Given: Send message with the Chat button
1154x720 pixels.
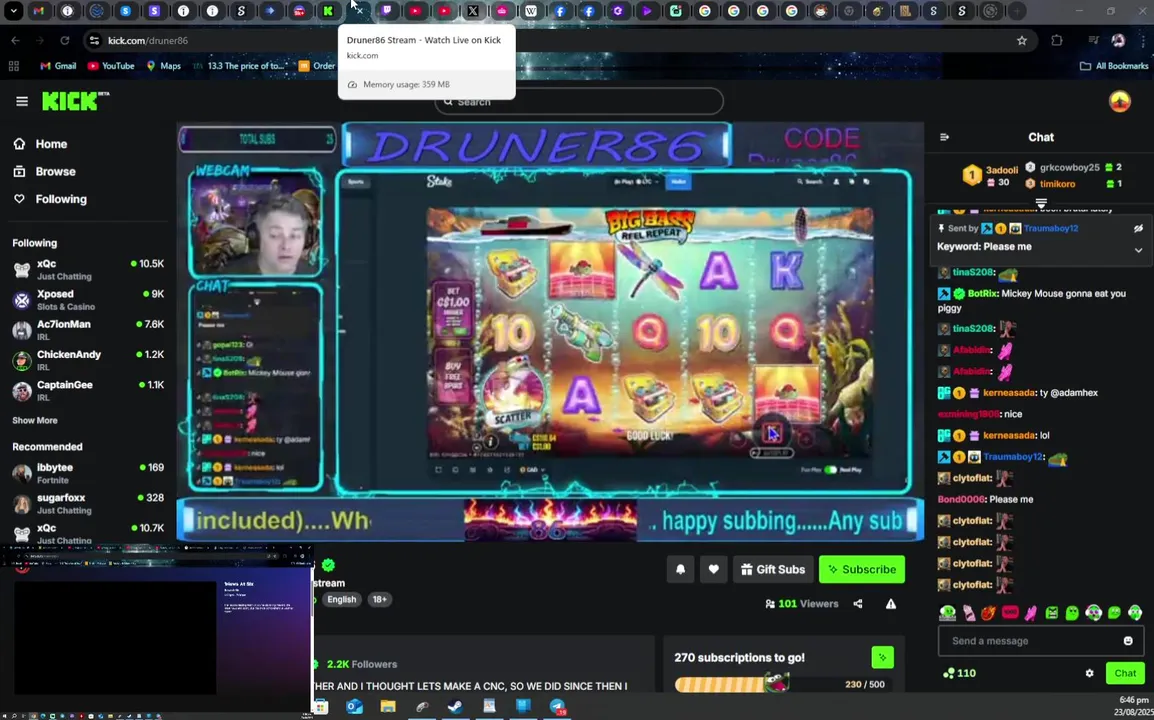Looking at the screenshot, I should [x=1125, y=673].
